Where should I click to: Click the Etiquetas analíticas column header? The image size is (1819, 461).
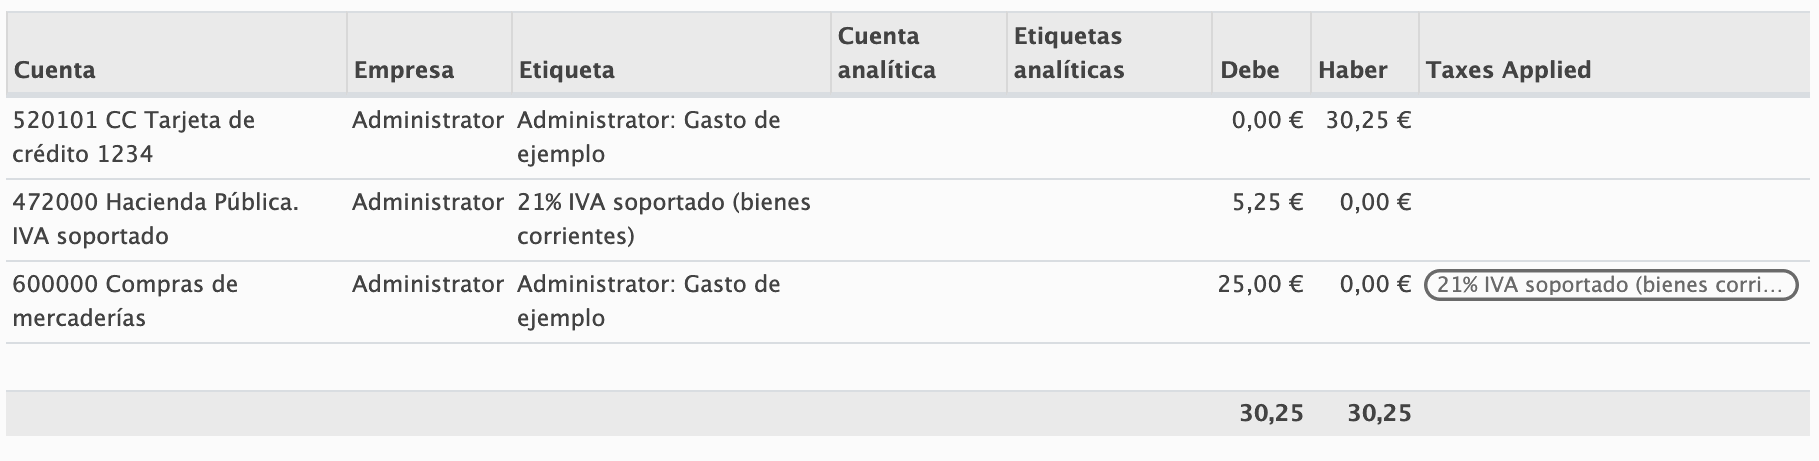pyautogui.click(x=1068, y=53)
